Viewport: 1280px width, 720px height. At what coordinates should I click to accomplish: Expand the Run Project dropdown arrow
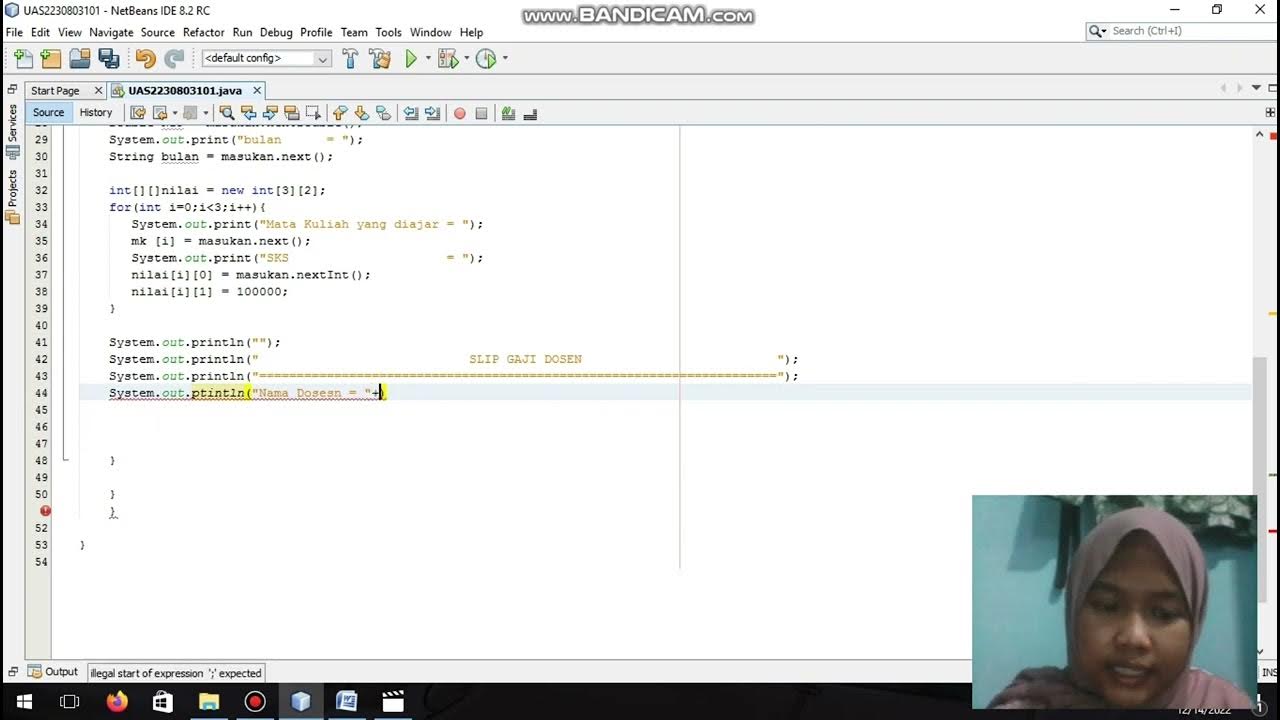tap(428, 58)
